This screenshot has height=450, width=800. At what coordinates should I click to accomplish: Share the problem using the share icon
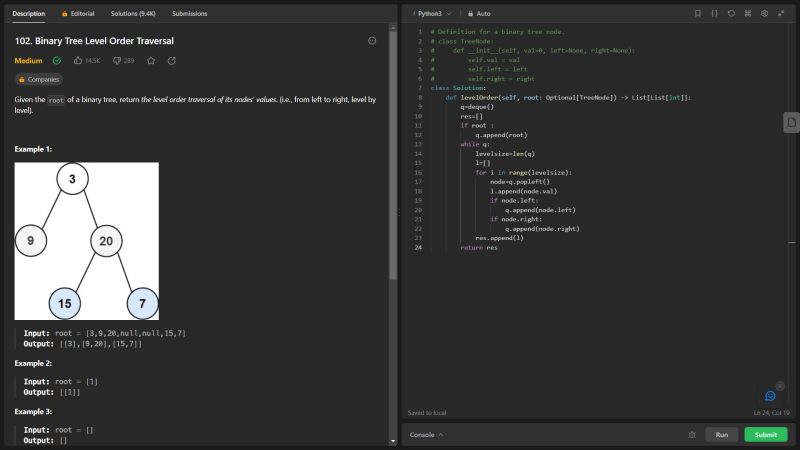pos(172,61)
